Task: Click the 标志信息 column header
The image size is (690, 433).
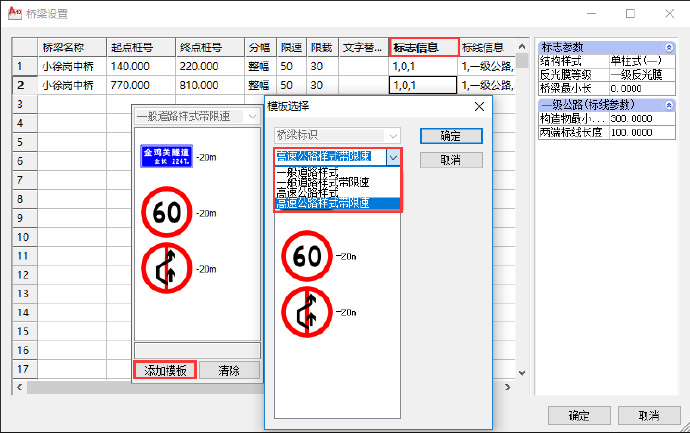Action: click(x=424, y=47)
